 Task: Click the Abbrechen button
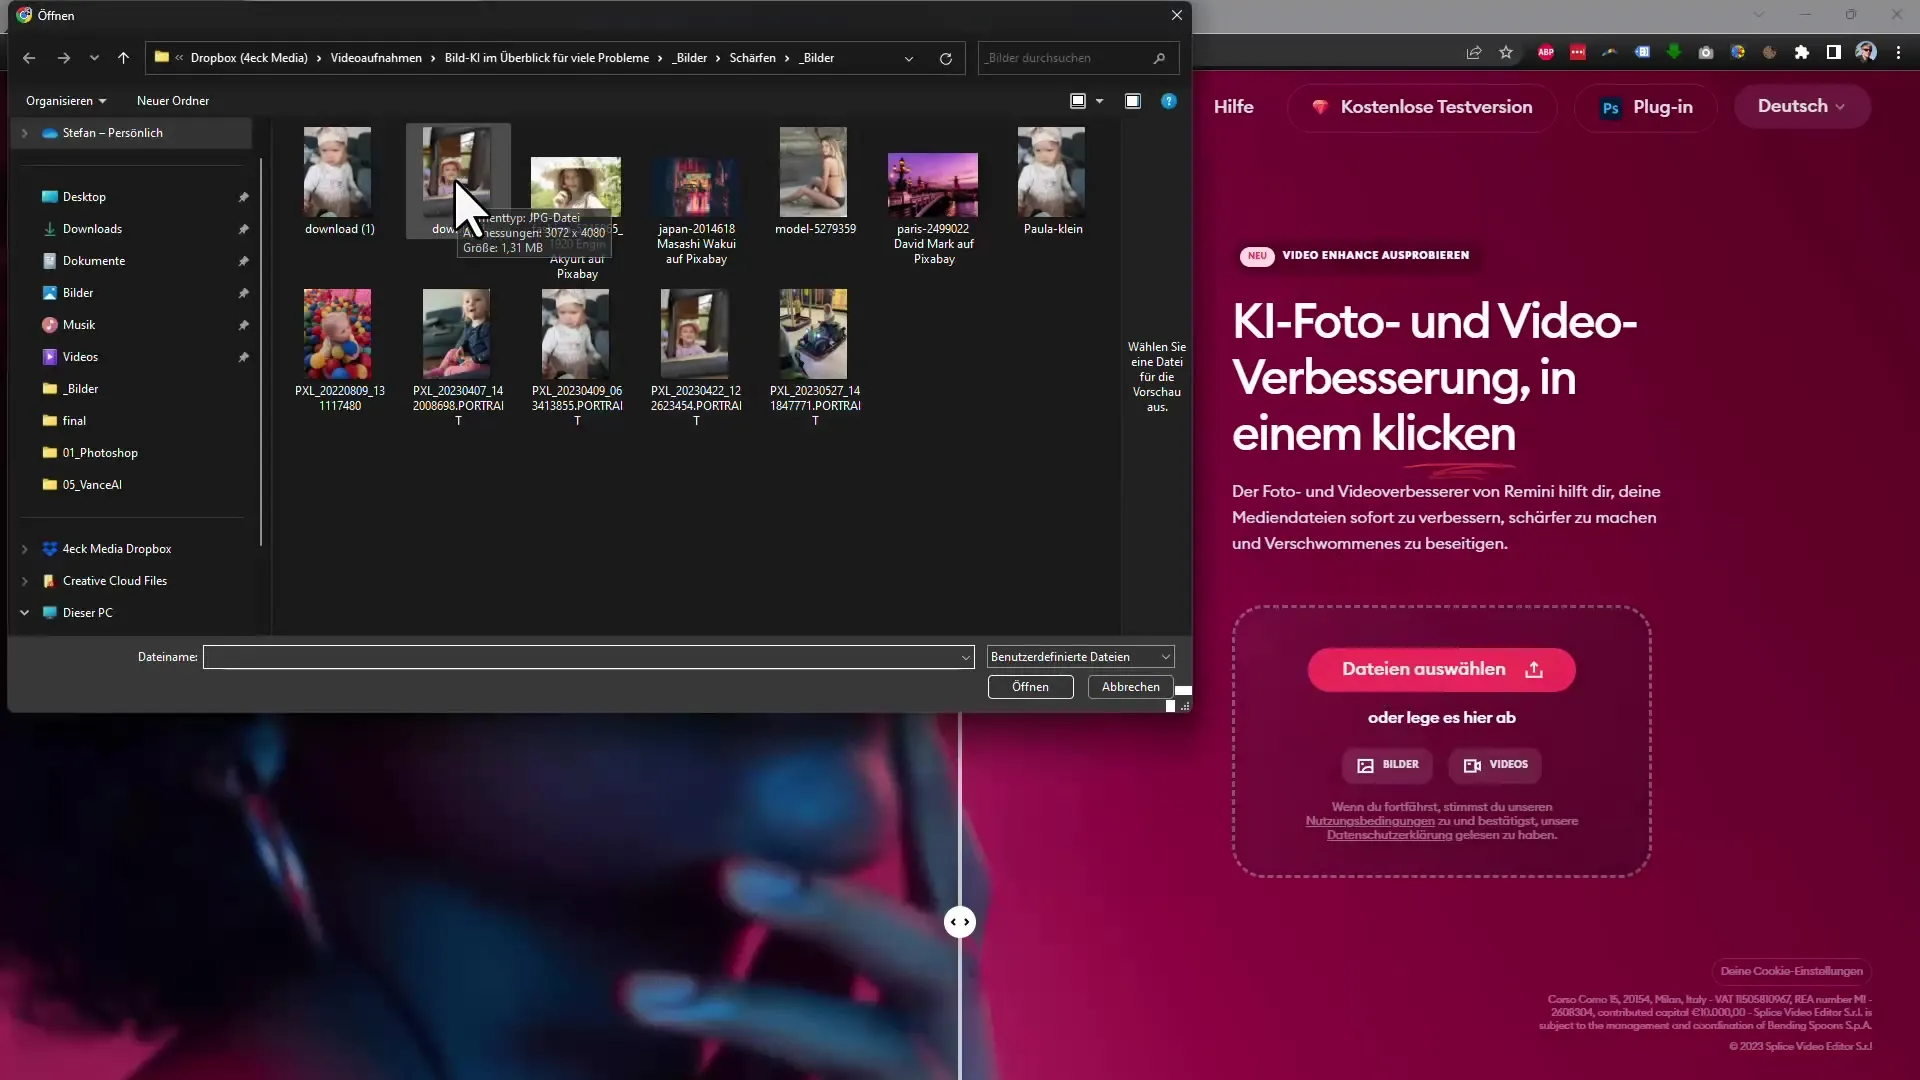tap(1130, 687)
